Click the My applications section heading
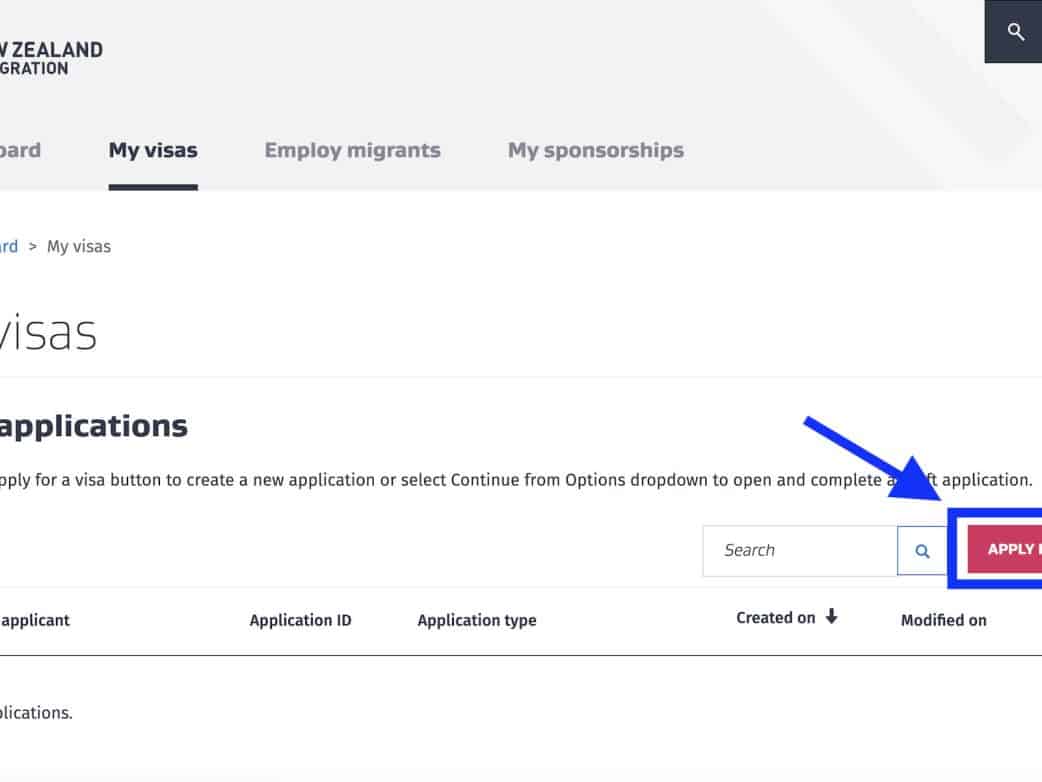This screenshot has width=1042, height=782. pyautogui.click(x=92, y=426)
